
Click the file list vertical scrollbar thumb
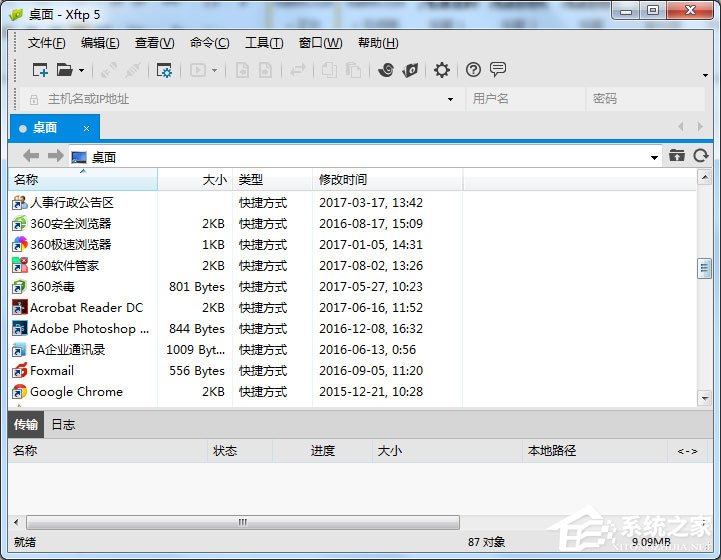(x=704, y=267)
